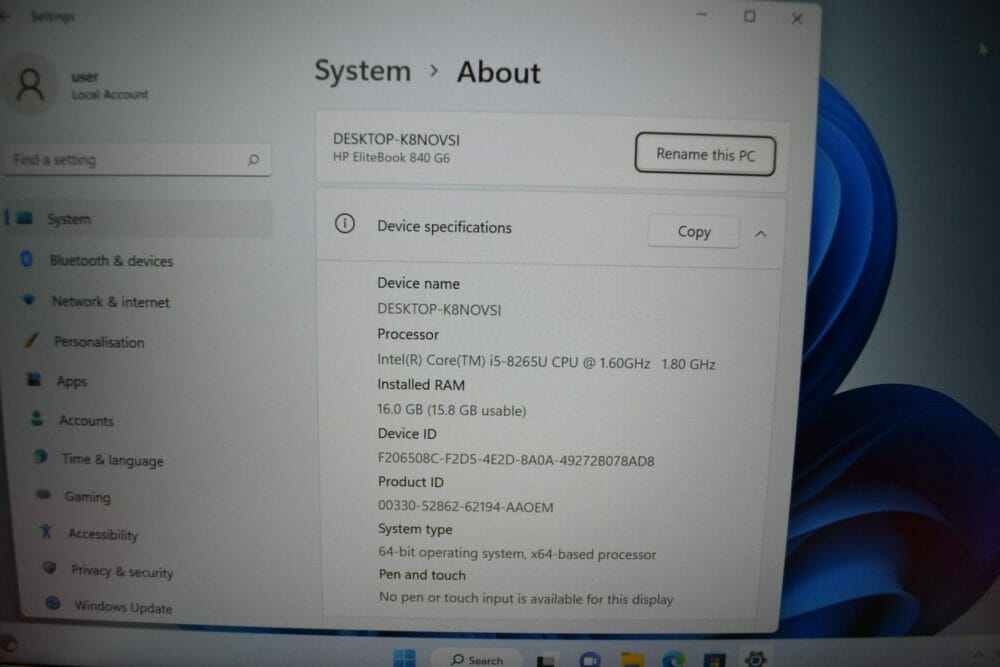The width and height of the screenshot is (1000, 667).
Task: Open the Windows Start button
Action: click(x=404, y=658)
